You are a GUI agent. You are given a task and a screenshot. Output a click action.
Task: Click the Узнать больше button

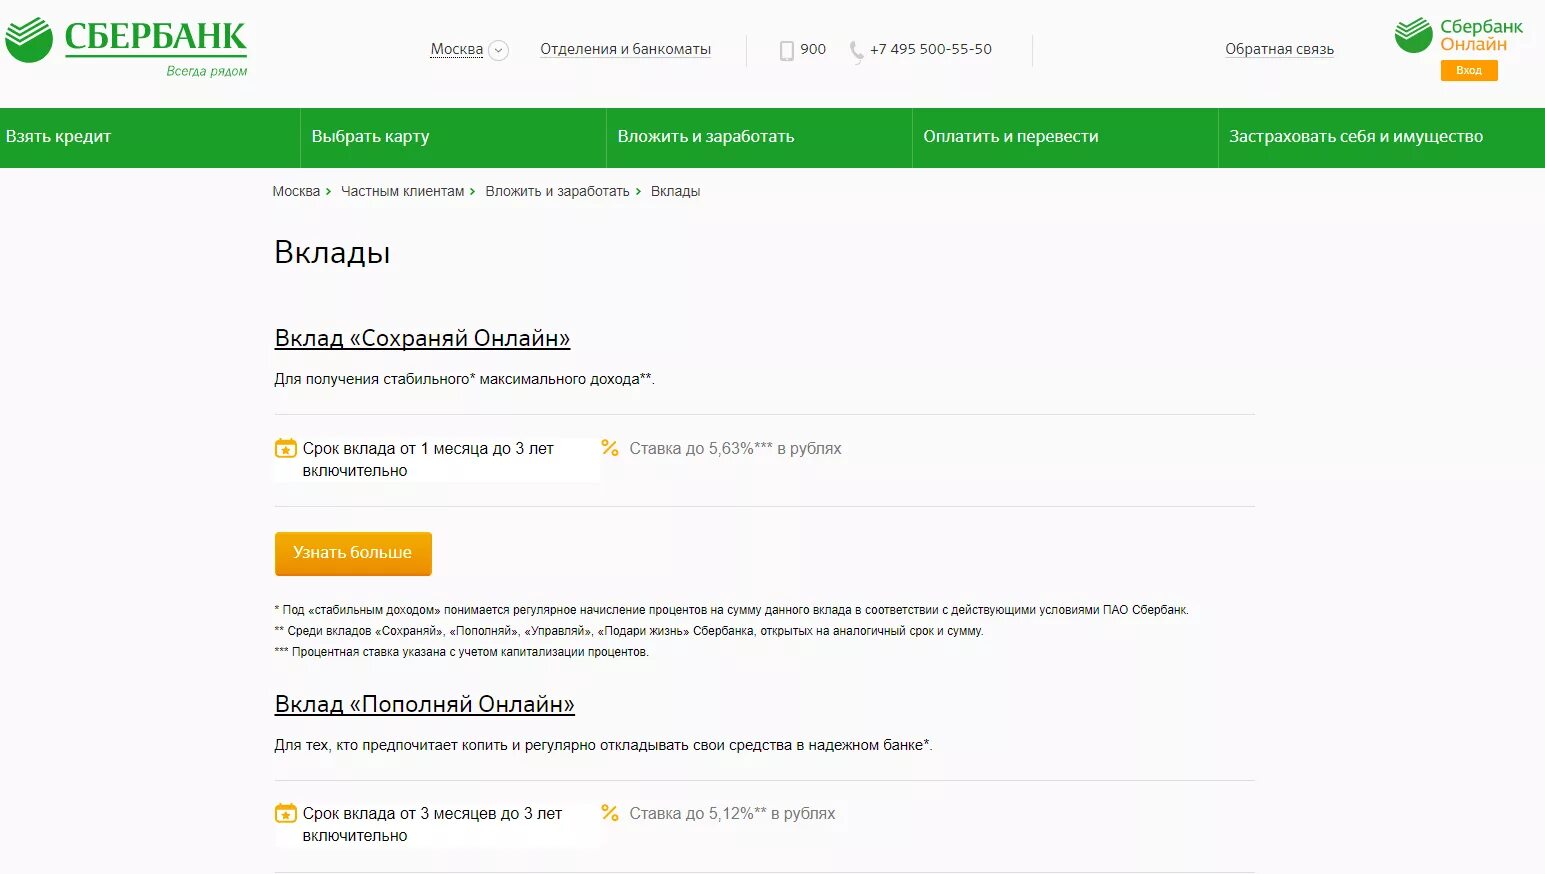point(353,553)
